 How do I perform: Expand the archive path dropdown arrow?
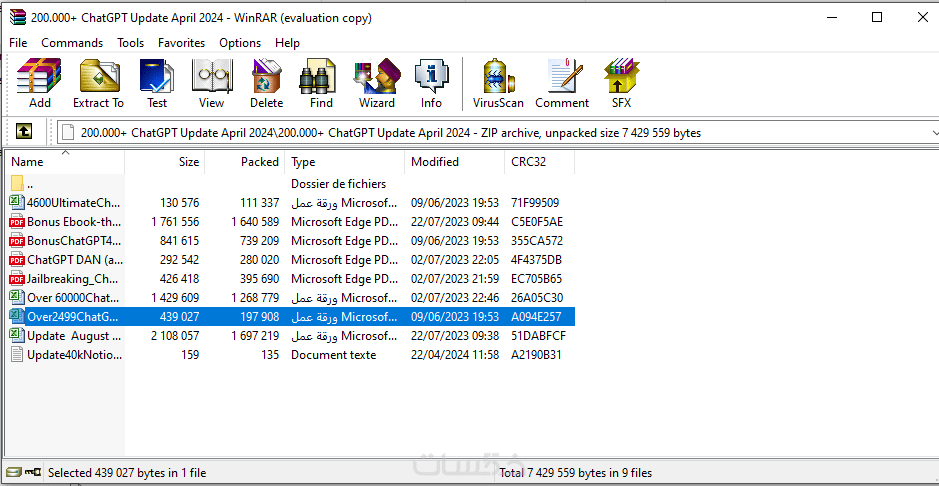[935, 132]
